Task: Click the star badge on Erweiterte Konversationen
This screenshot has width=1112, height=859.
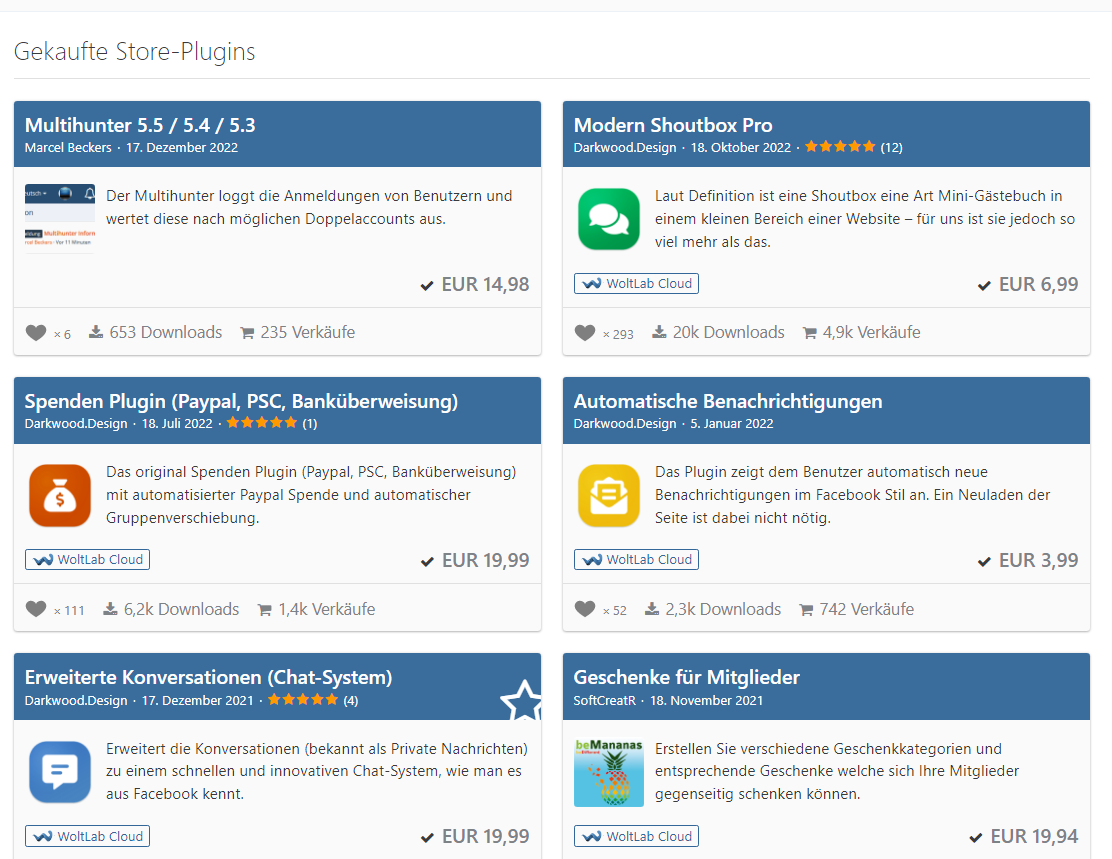Action: pyautogui.click(x=521, y=701)
